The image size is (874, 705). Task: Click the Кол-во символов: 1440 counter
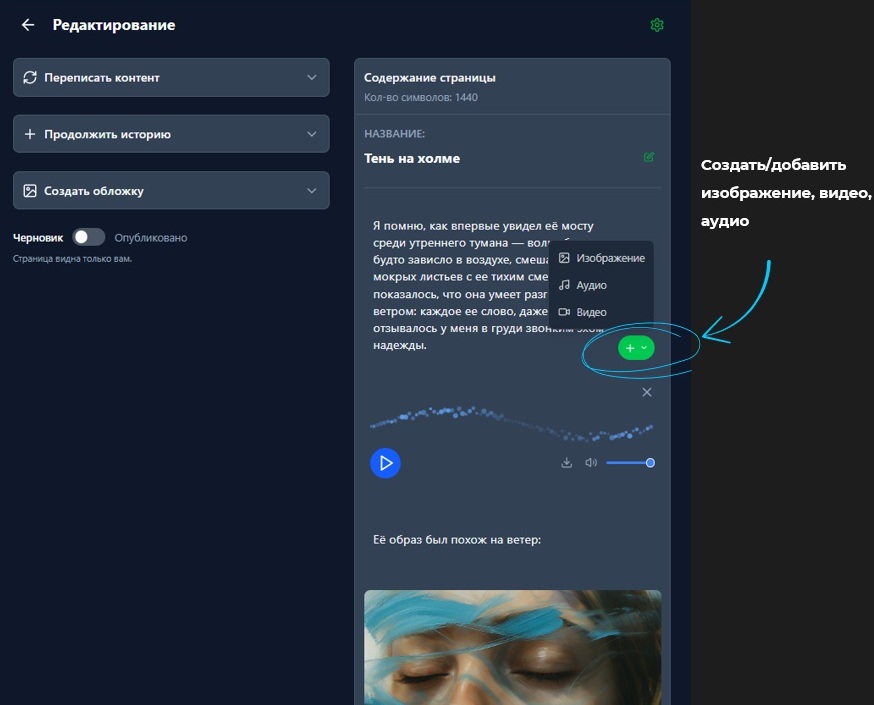(x=421, y=98)
